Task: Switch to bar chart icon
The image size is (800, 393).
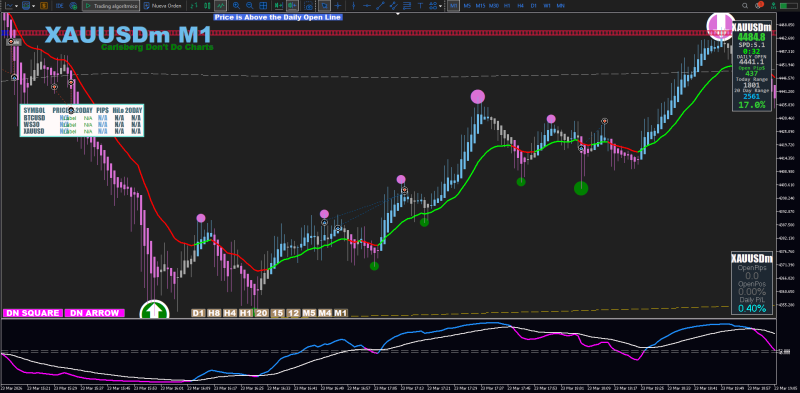Action: coord(194,6)
